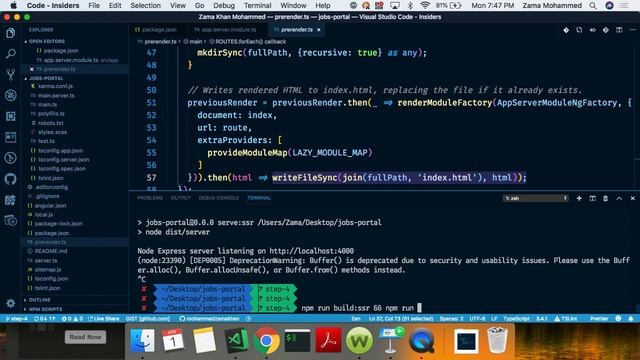640x360 pixels.
Task: Maximize terminal panel with the chevron up
Action: [x=619, y=198]
